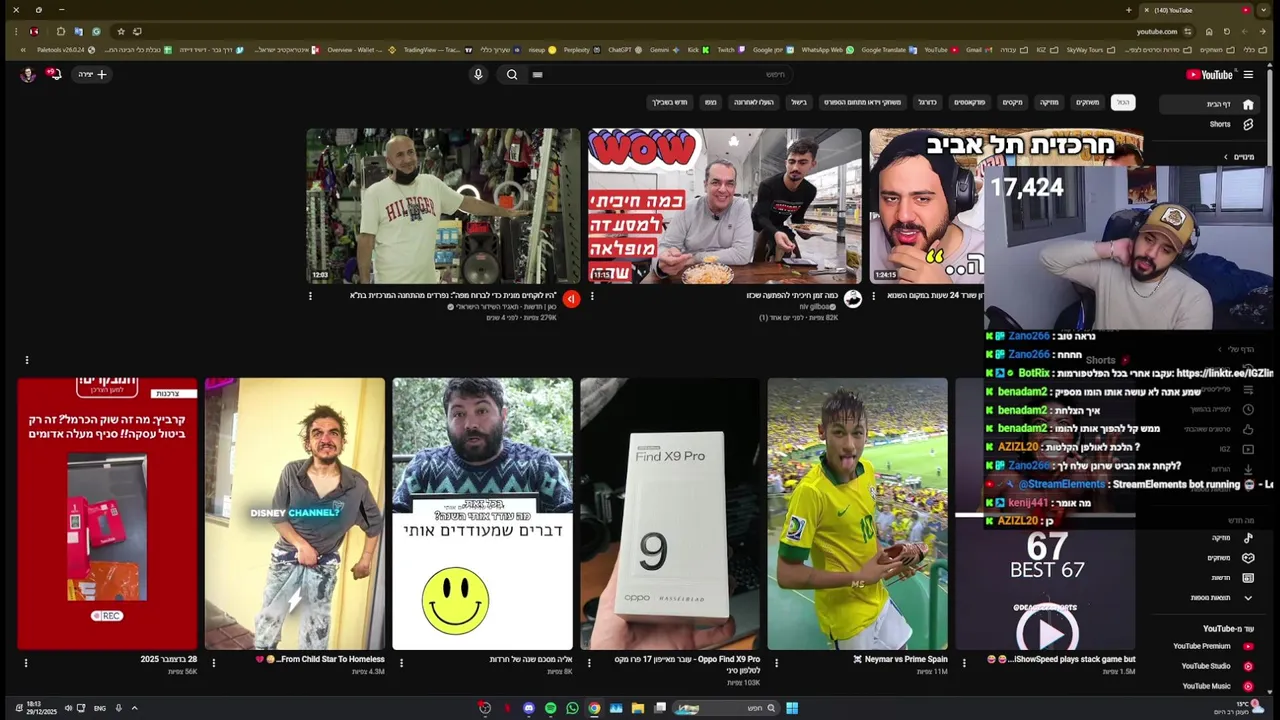
Task: Select the 'משחקים' filter chip
Action: (x=1087, y=102)
